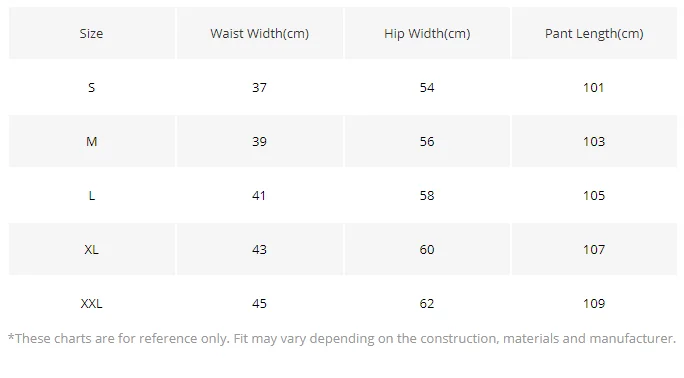The width and height of the screenshot is (684, 378).
Task: Select waist value 37 for size S
Action: (x=260, y=87)
